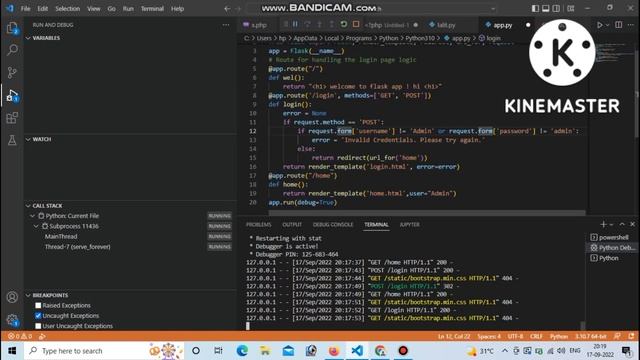Open the Run menu
The width and height of the screenshot is (640, 360).
pyautogui.click(x=128, y=9)
